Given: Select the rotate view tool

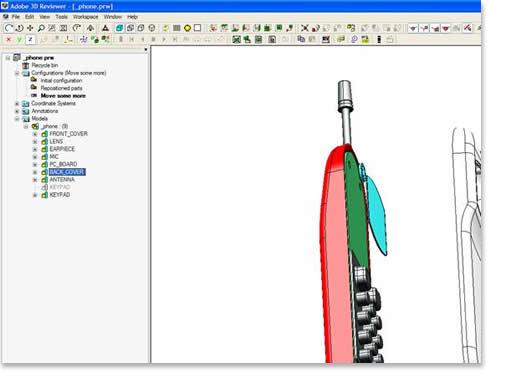Looking at the screenshot, I should (x=9, y=28).
